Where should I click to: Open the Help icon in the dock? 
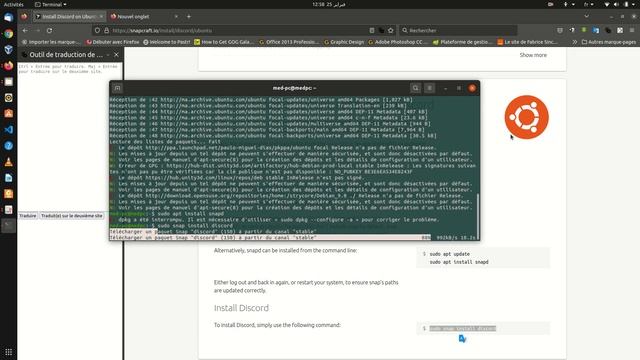(9, 146)
